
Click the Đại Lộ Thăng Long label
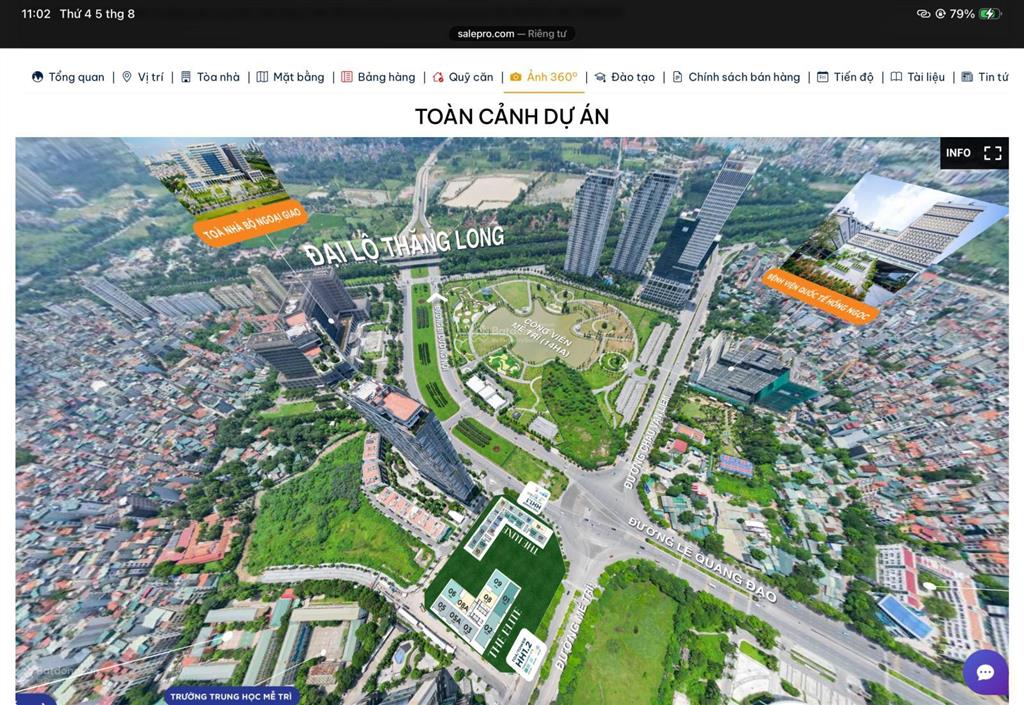[x=406, y=245]
